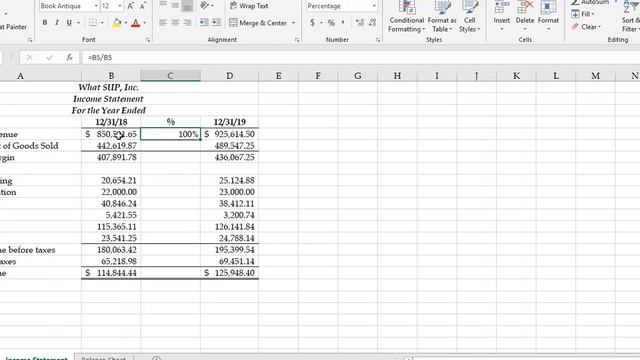Select cell with value 925,614.50

click(230, 134)
